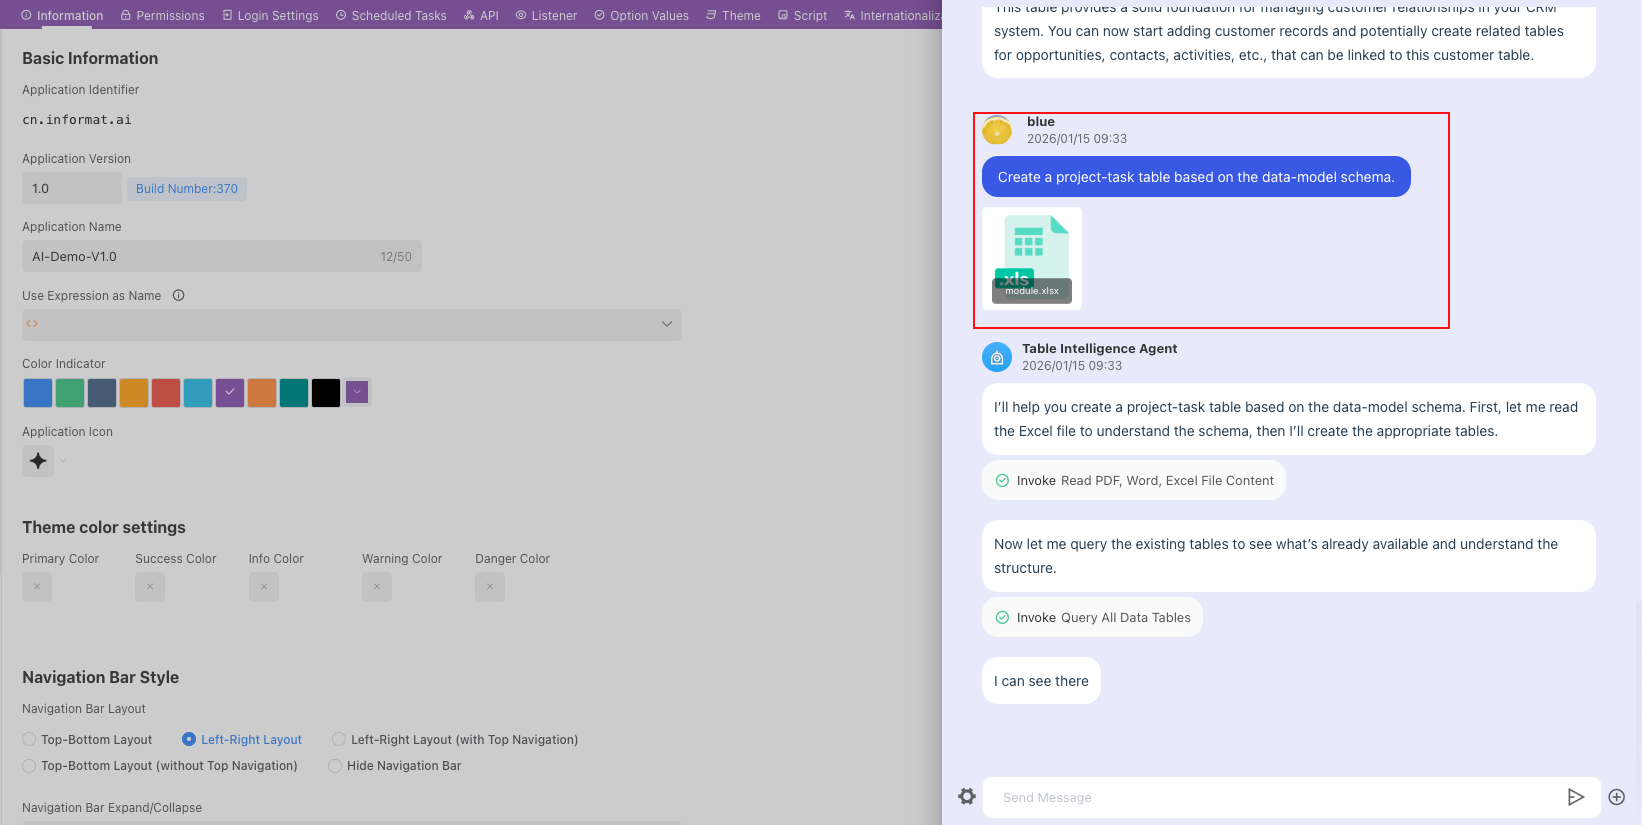Open the custom color picker dropdown
Screen dimensions: 1642x825
357,393
